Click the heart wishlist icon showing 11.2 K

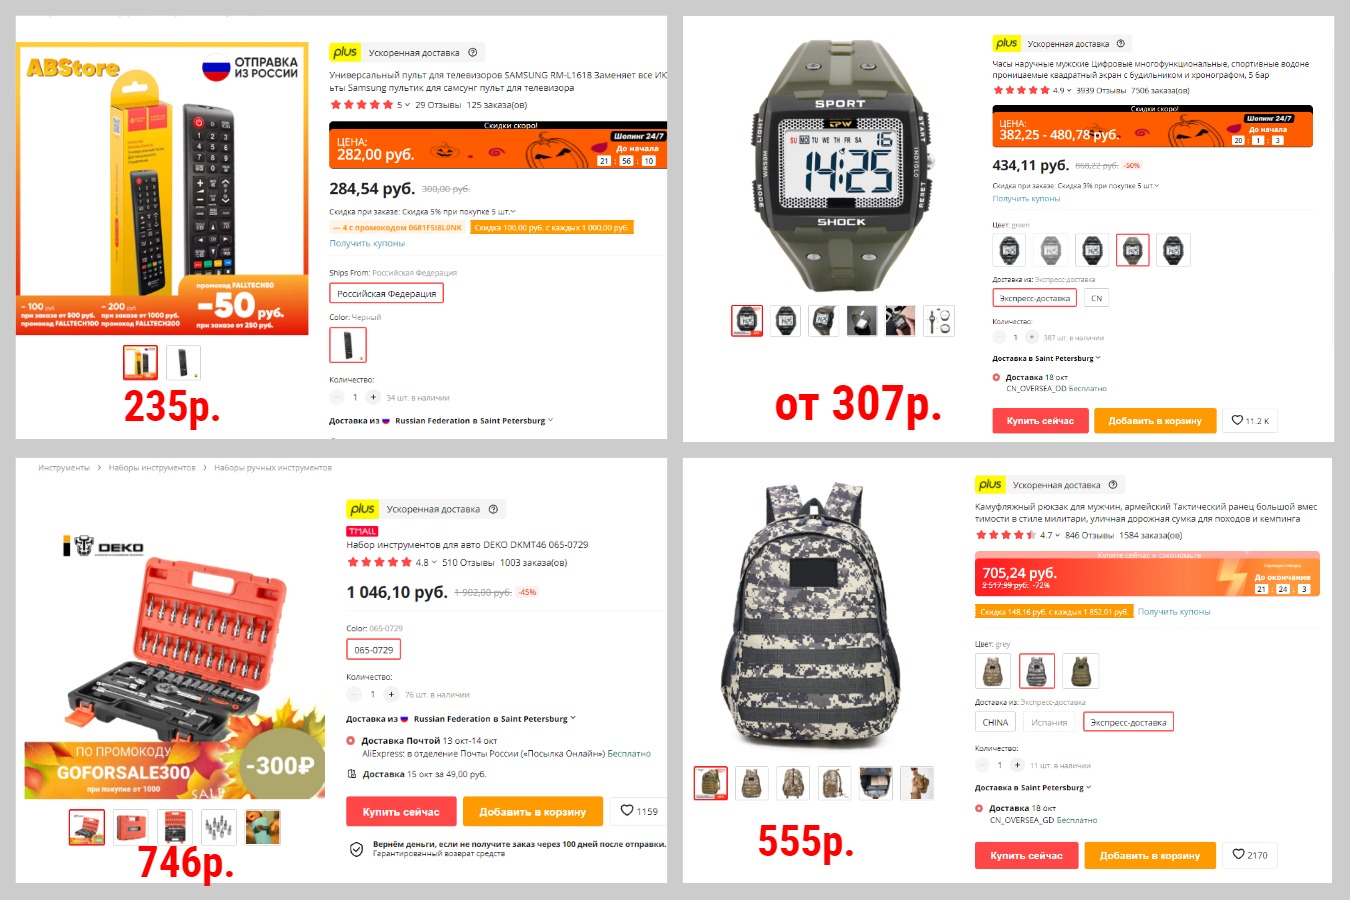(x=1250, y=421)
